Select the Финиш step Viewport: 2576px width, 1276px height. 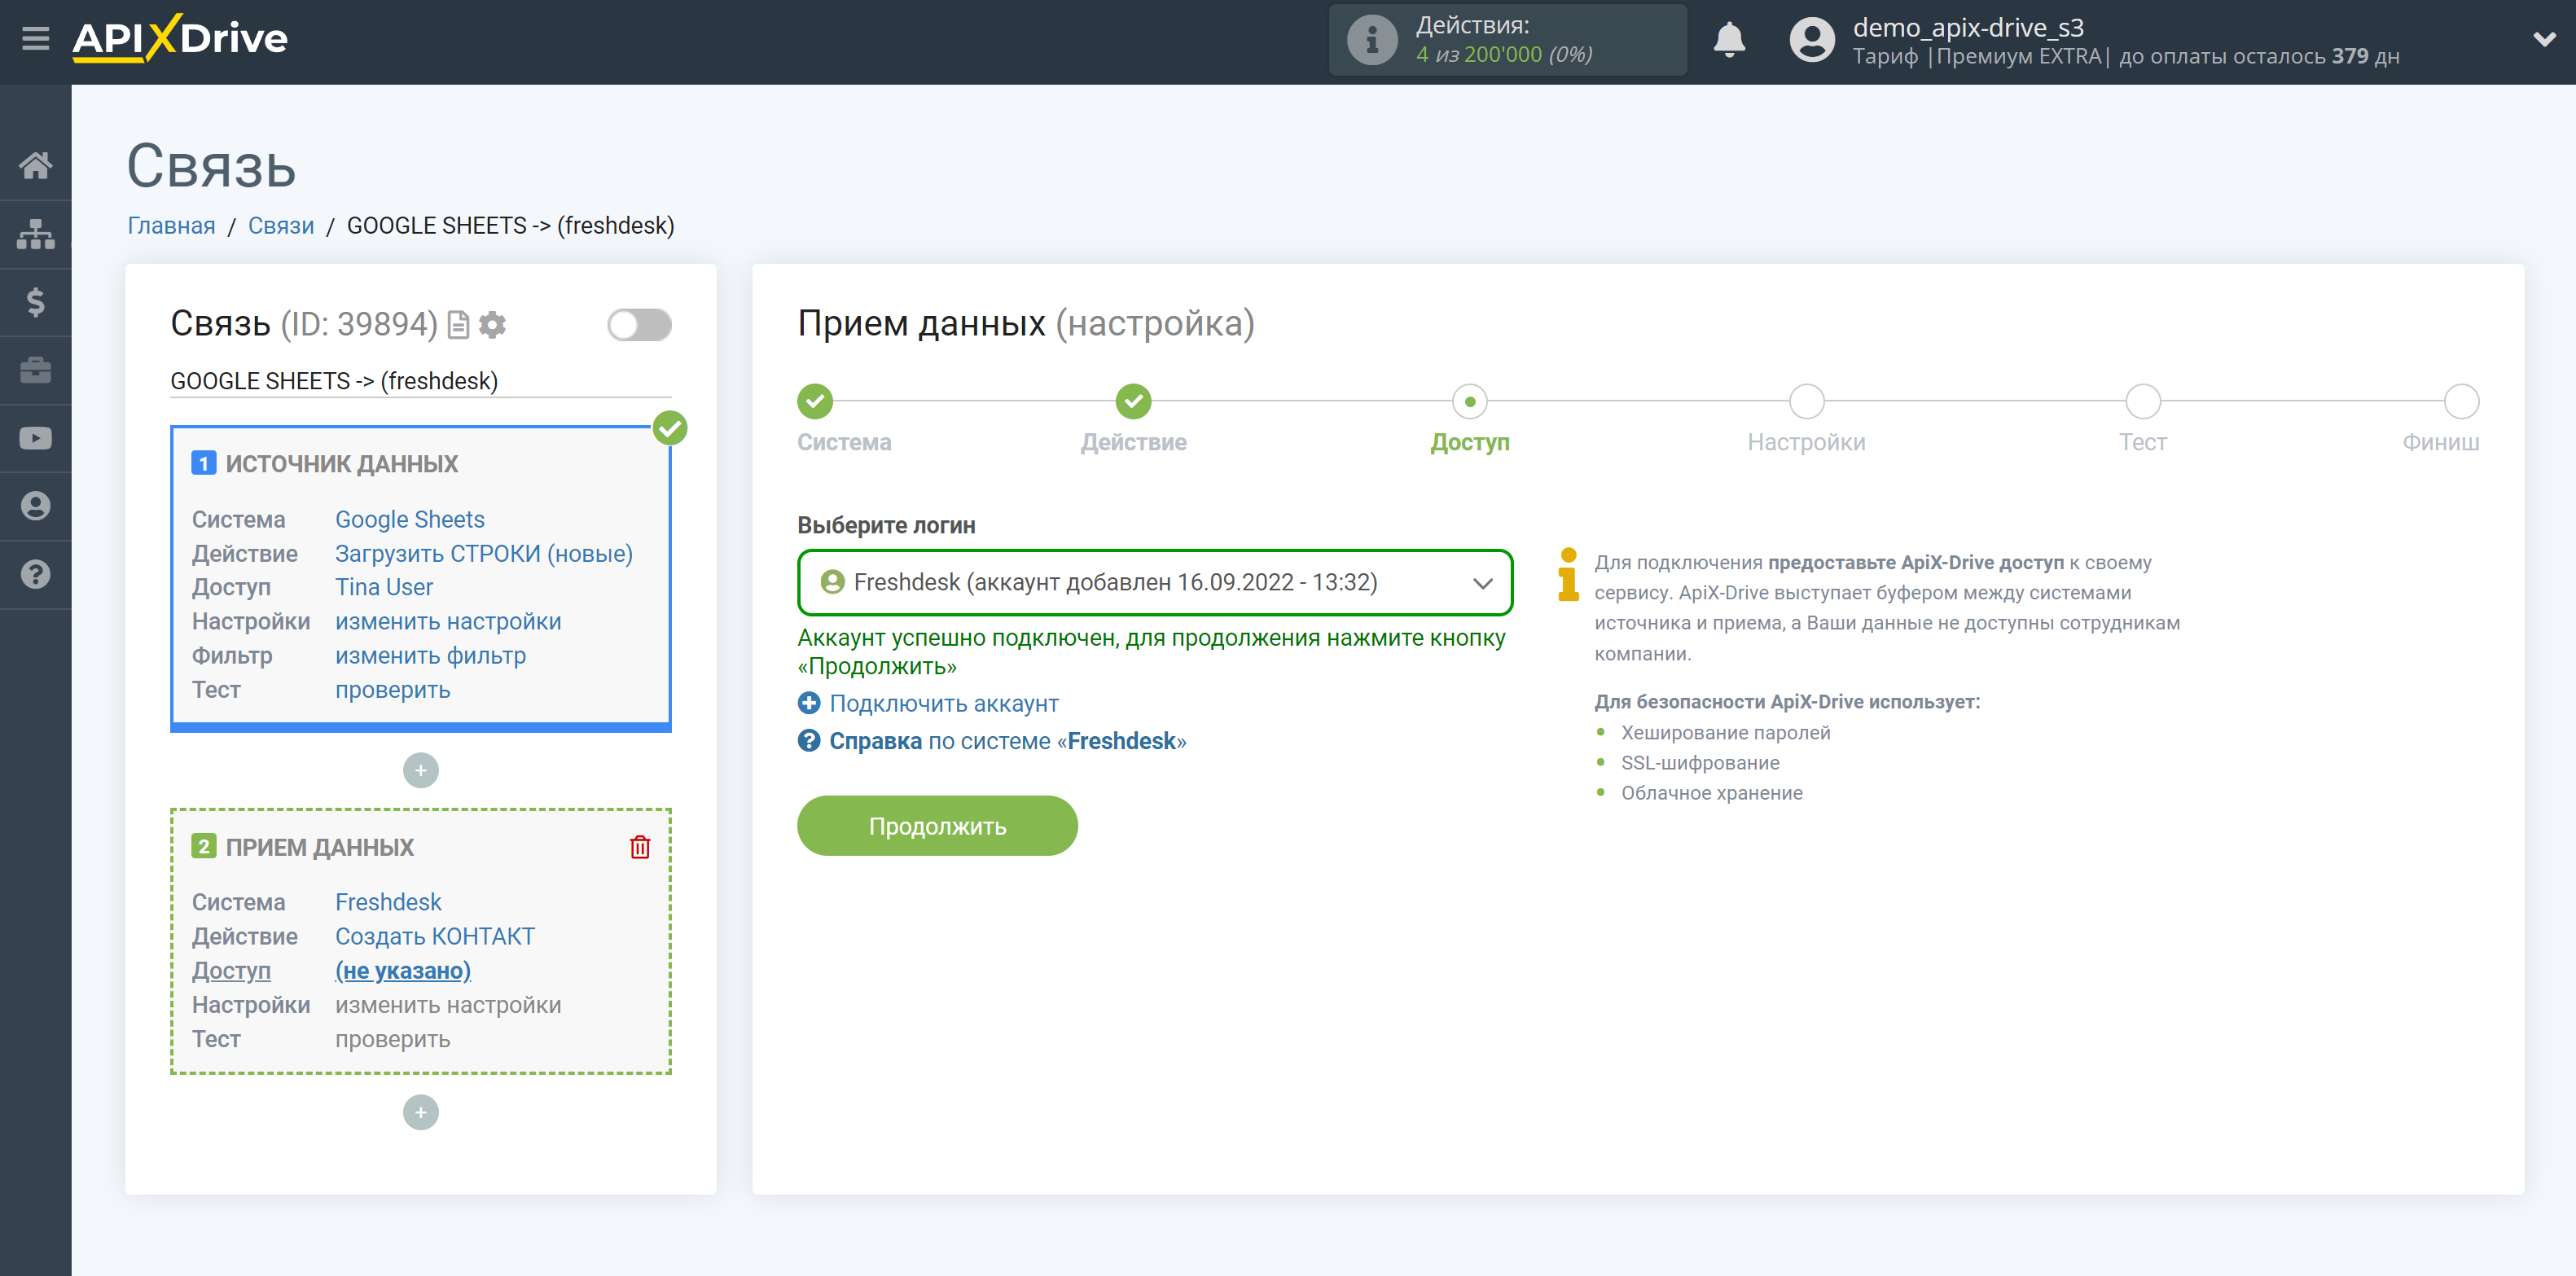click(x=2461, y=402)
